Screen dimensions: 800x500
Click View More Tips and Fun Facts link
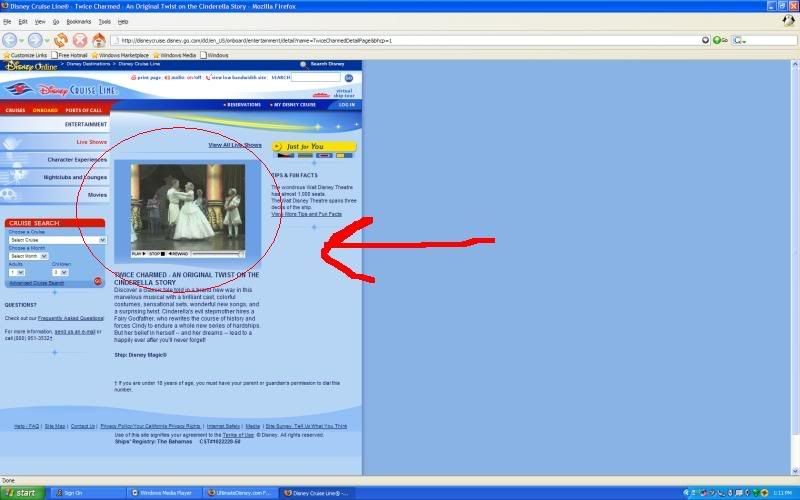pyautogui.click(x=307, y=214)
